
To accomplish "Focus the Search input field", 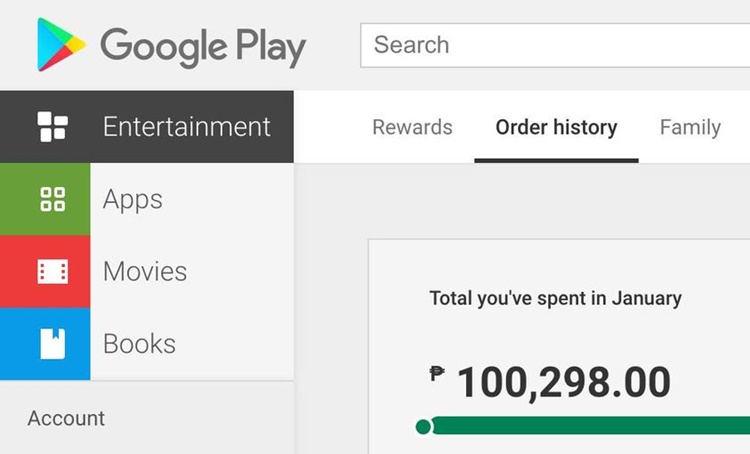I will tap(555, 45).
